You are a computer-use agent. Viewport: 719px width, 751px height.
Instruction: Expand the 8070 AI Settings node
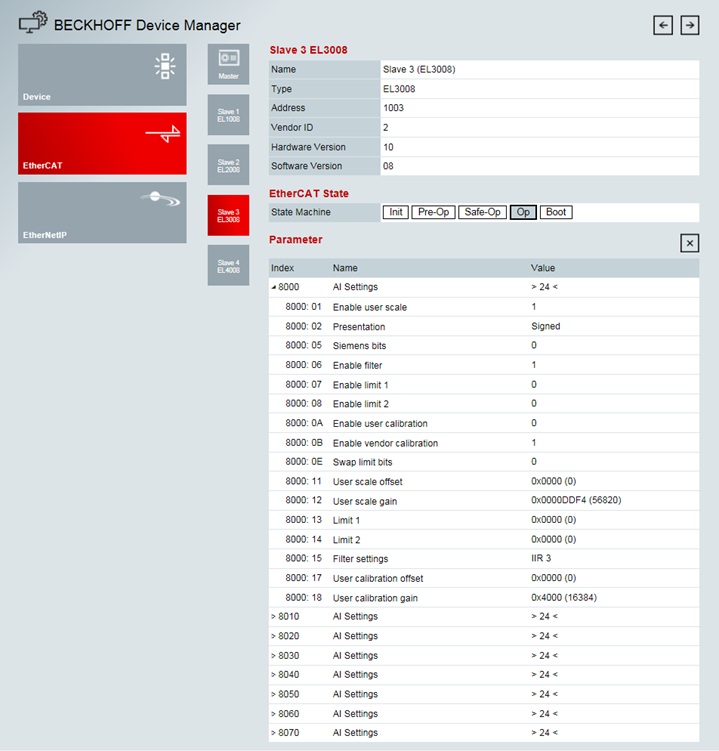[x=274, y=733]
